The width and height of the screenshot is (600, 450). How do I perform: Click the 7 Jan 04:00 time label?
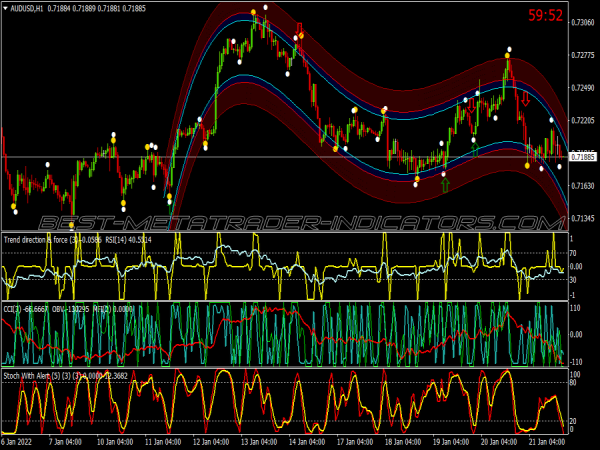[x=65, y=442]
